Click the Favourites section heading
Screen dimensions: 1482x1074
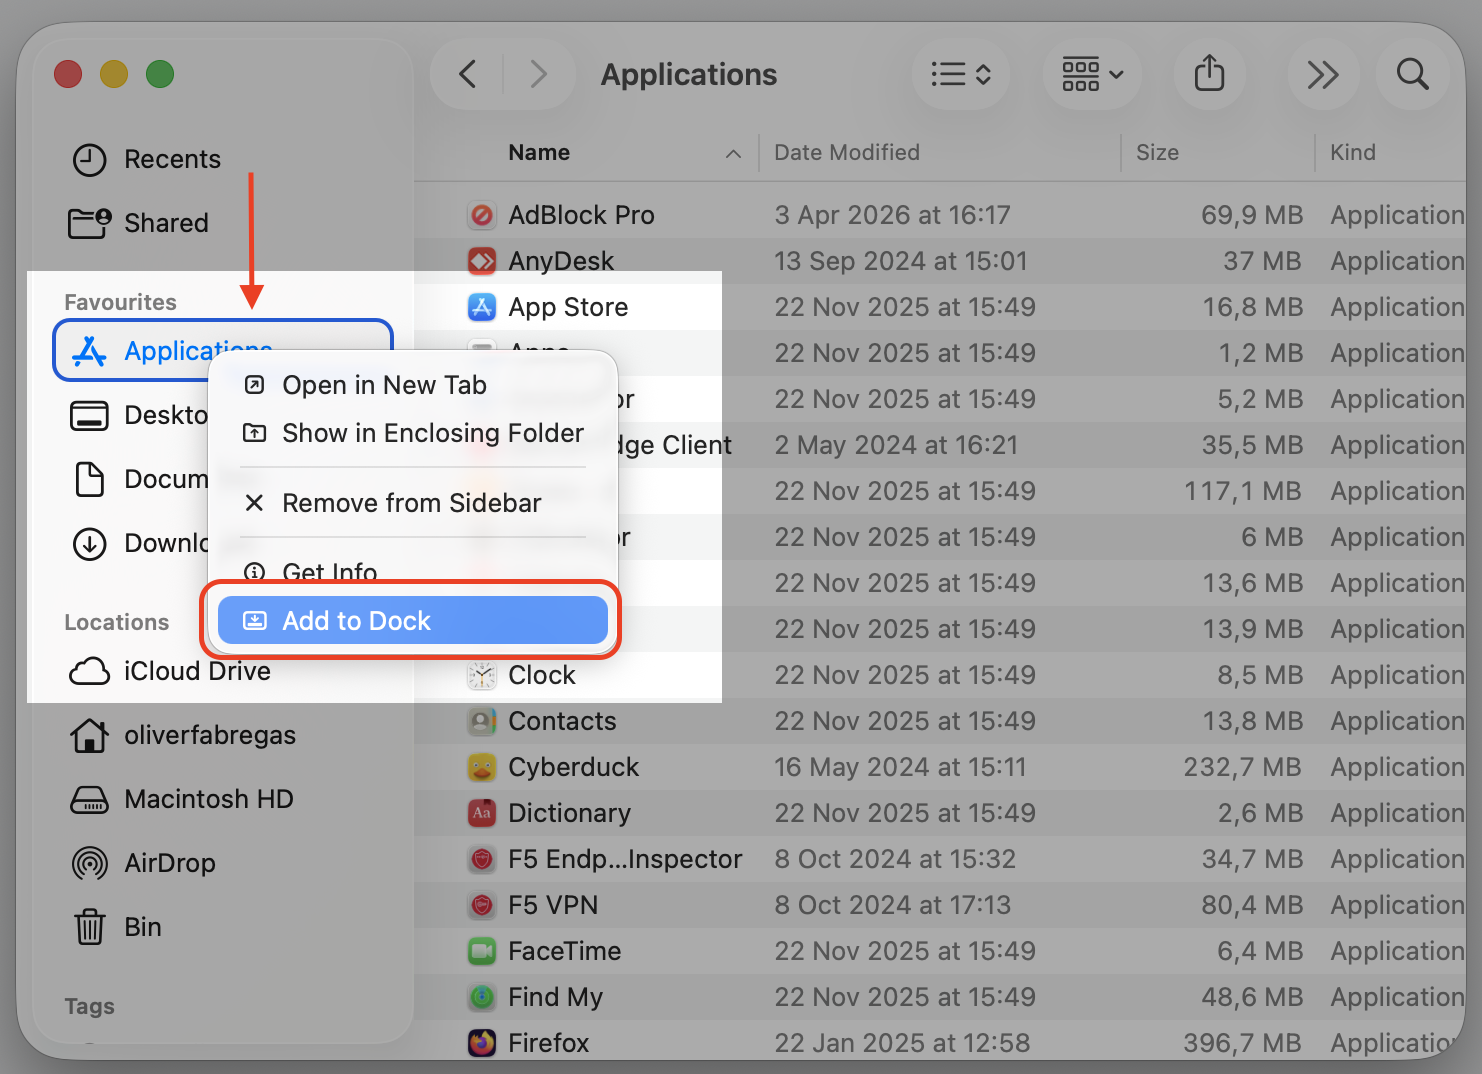pos(120,302)
